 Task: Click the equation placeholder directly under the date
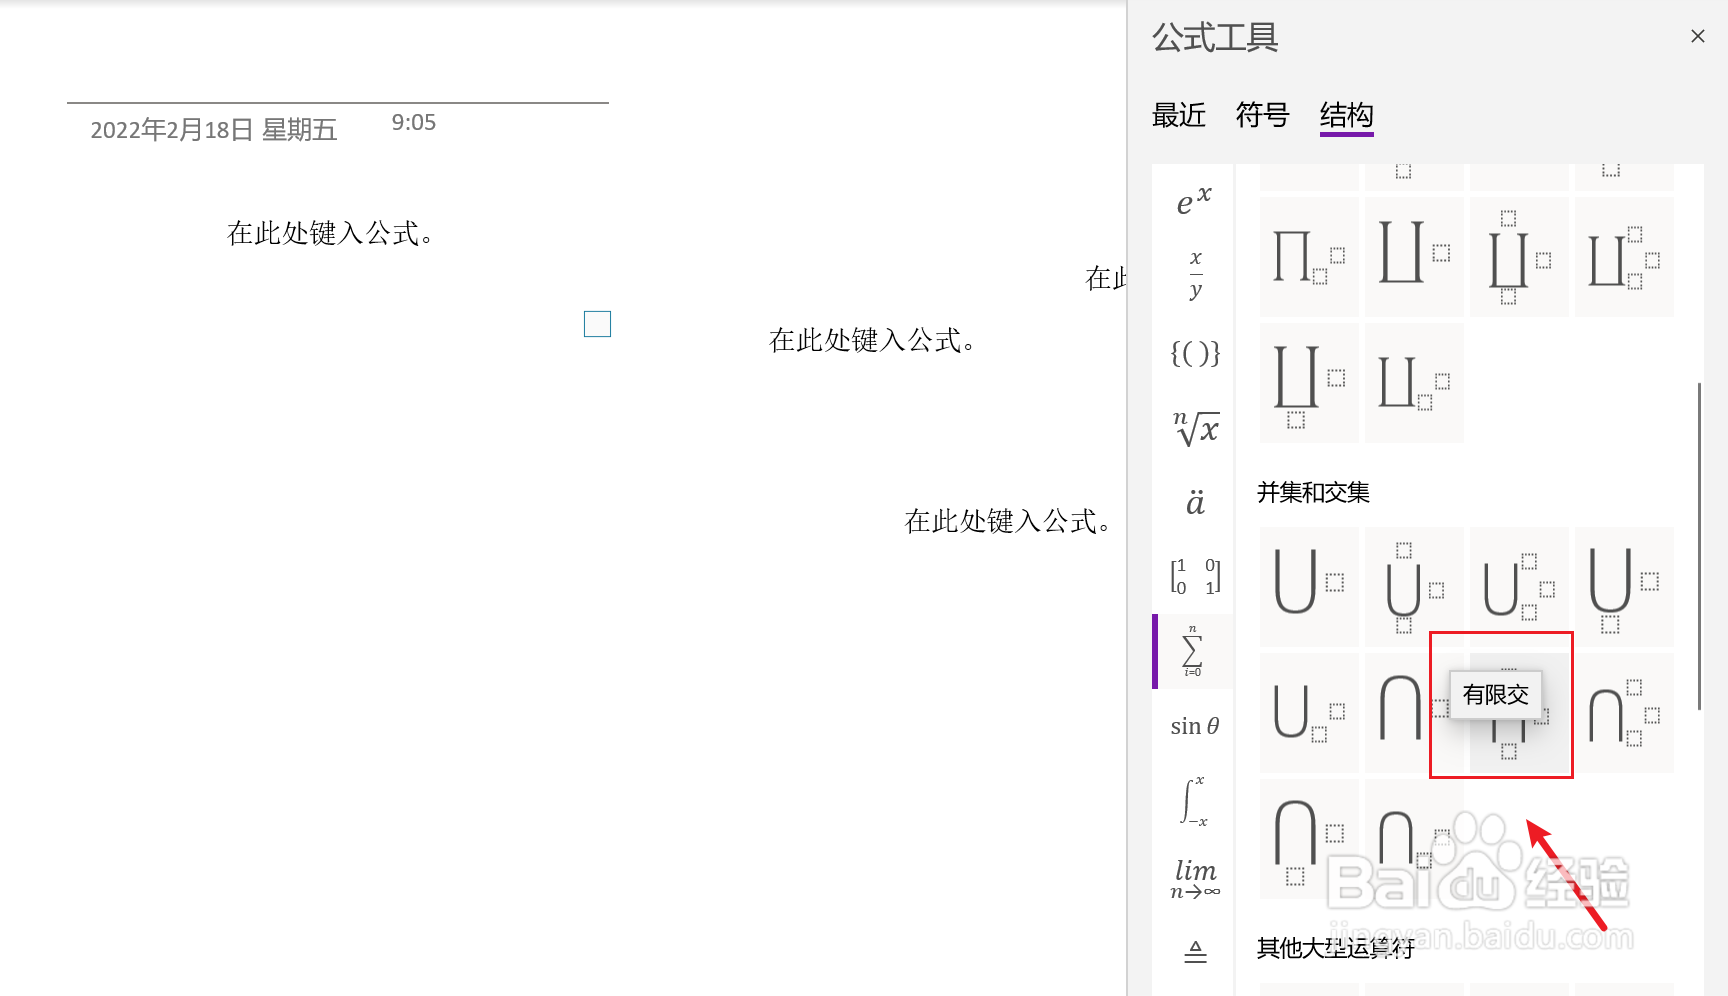329,234
